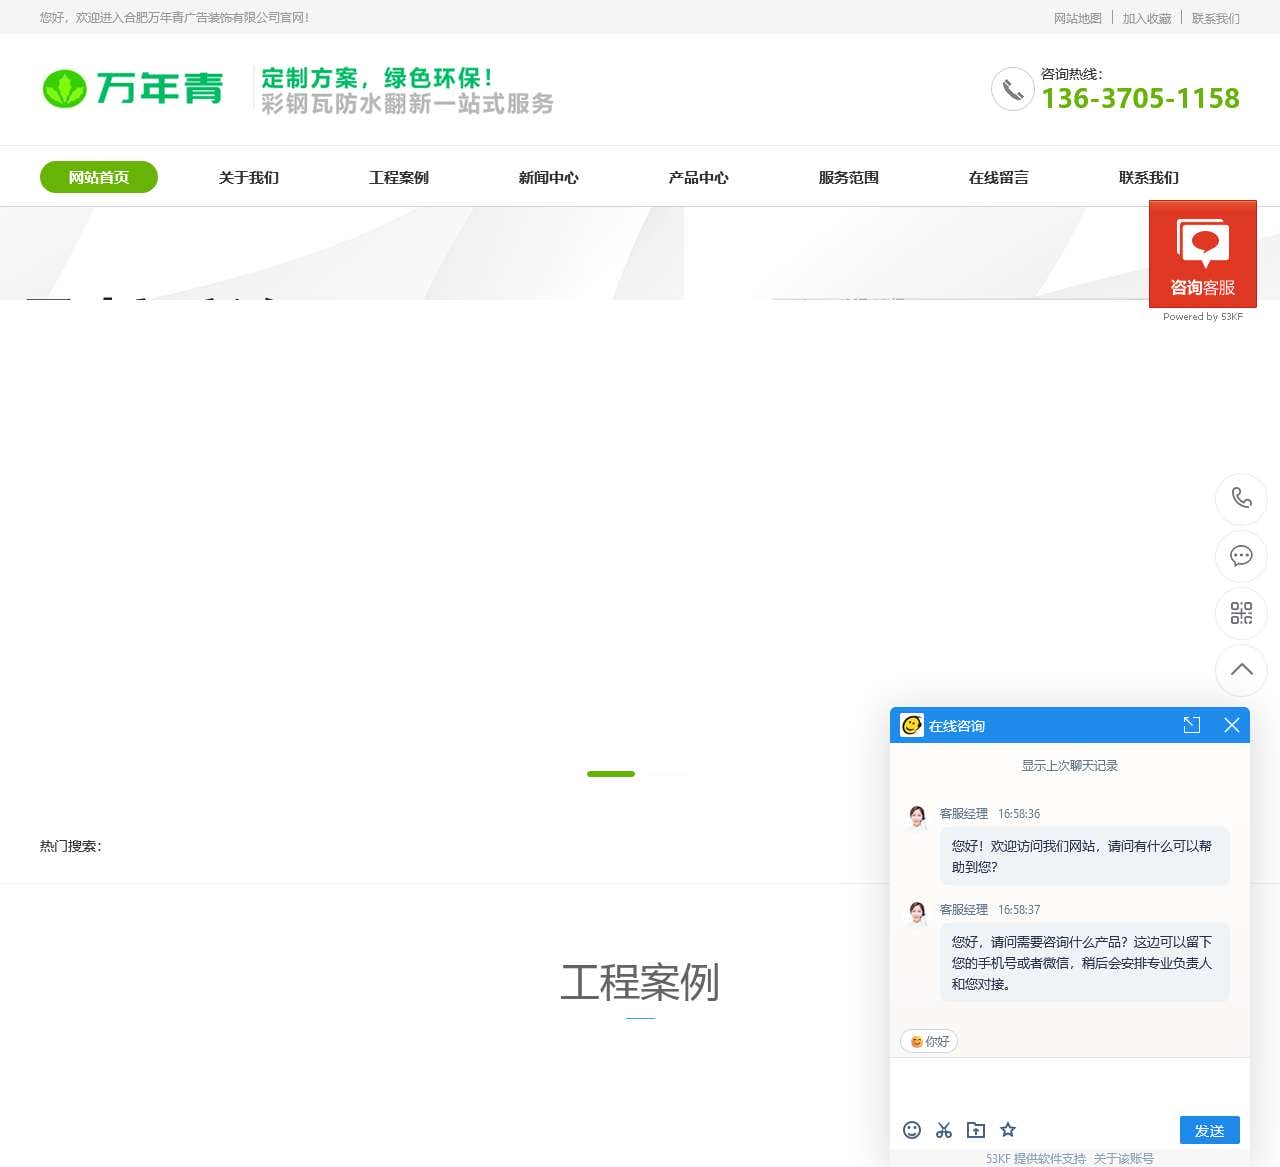Viewport: 1280px width, 1167px height.
Task: Select the second gray carousel indicator
Action: click(667, 774)
